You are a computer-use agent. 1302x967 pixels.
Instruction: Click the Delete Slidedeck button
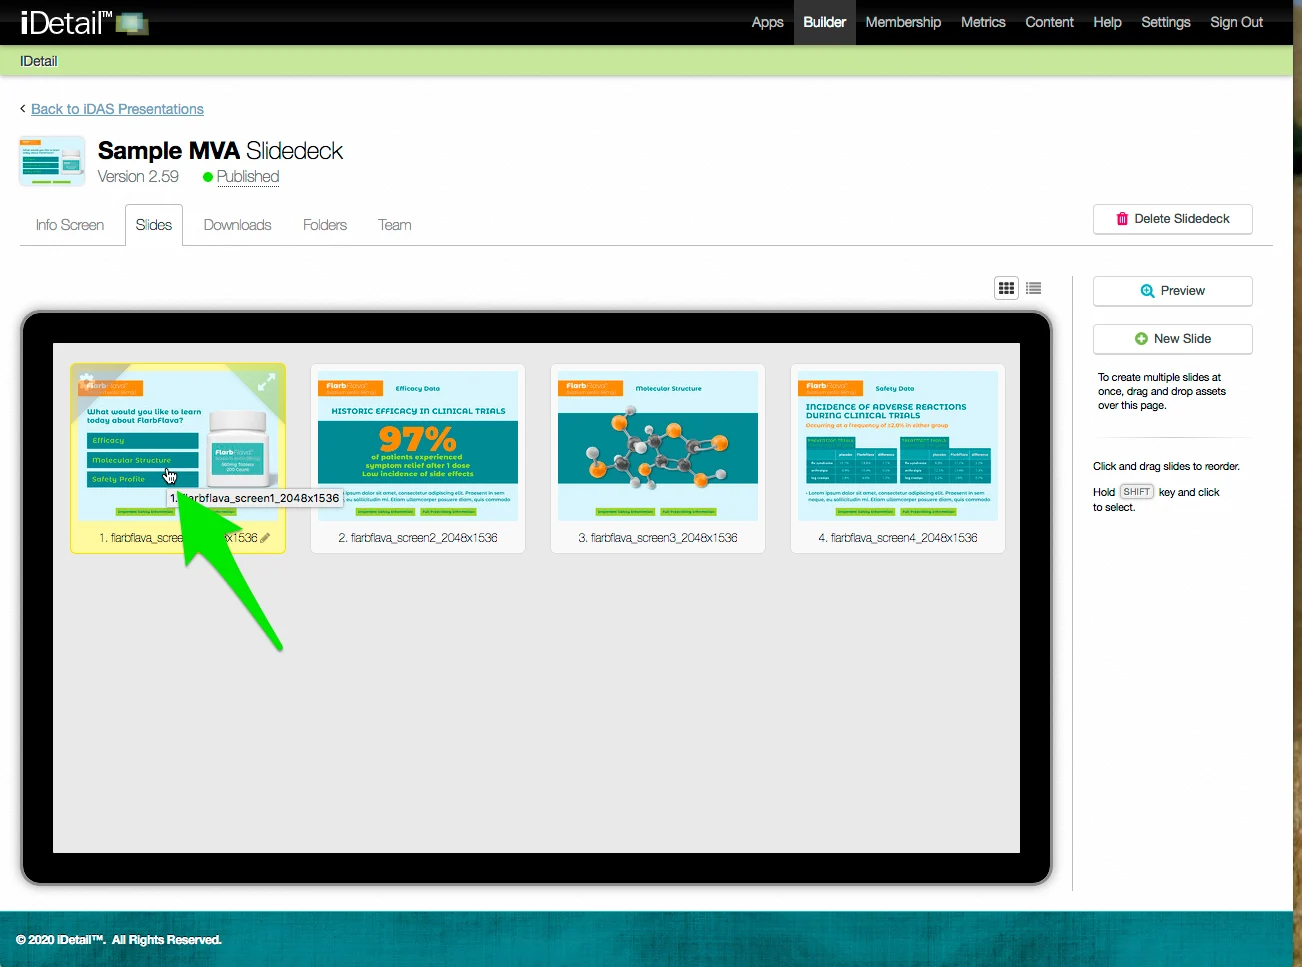(x=1173, y=219)
